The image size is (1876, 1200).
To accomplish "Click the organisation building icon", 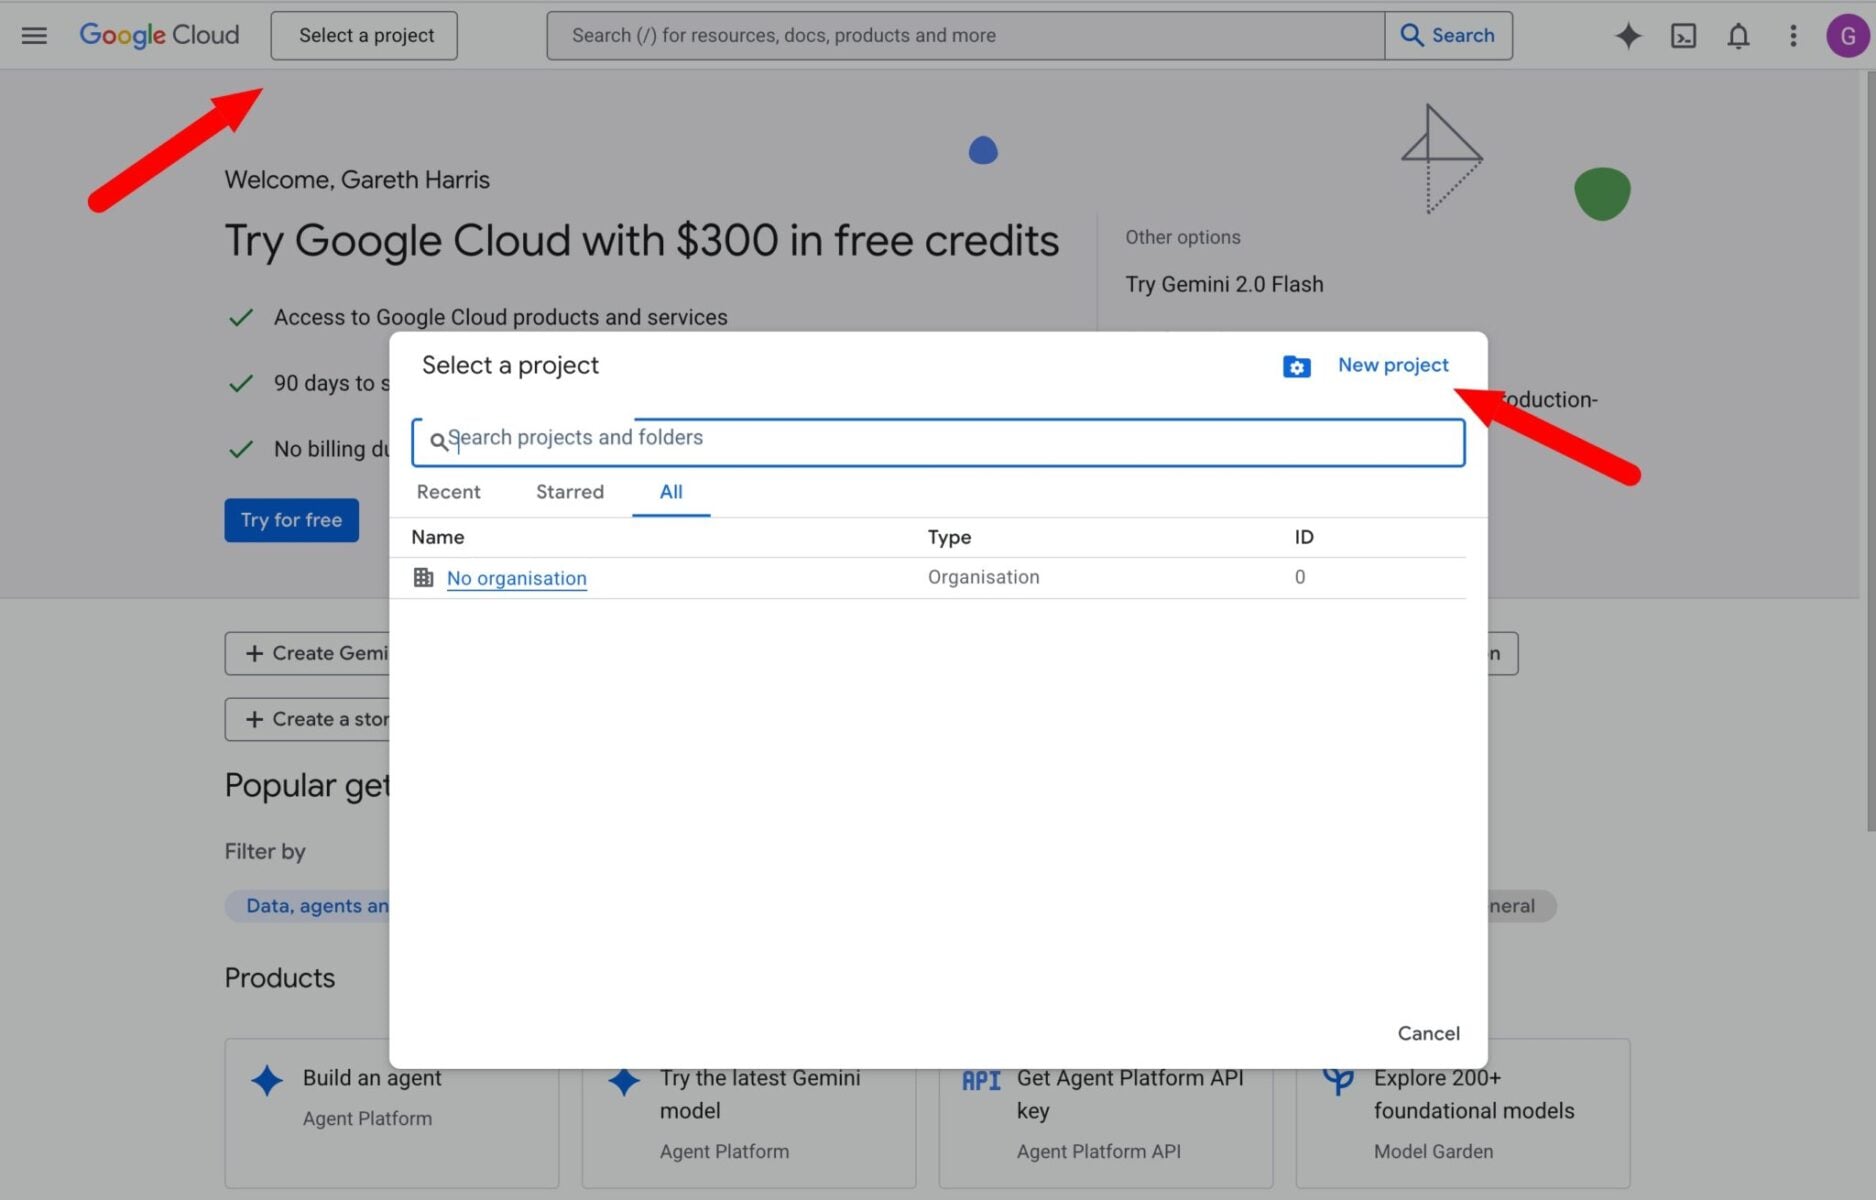I will click(x=423, y=577).
